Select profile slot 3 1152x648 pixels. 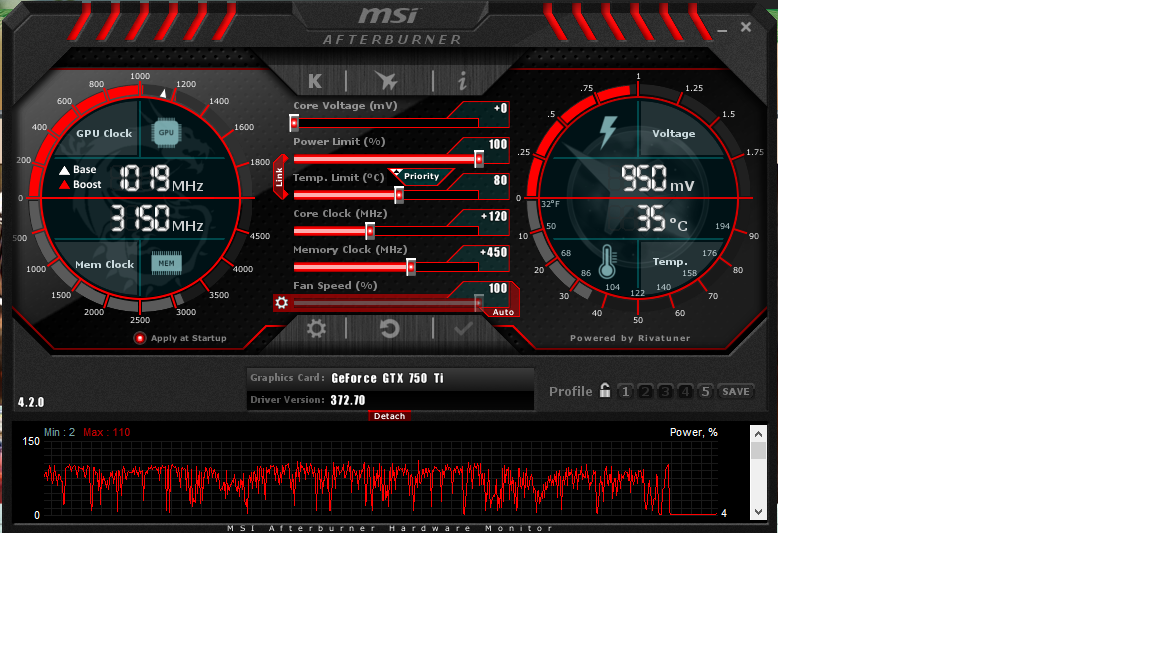665,392
